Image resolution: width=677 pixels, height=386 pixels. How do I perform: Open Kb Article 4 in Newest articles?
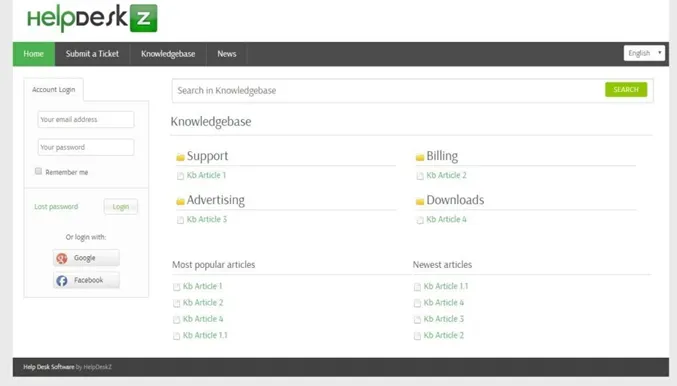pos(444,303)
